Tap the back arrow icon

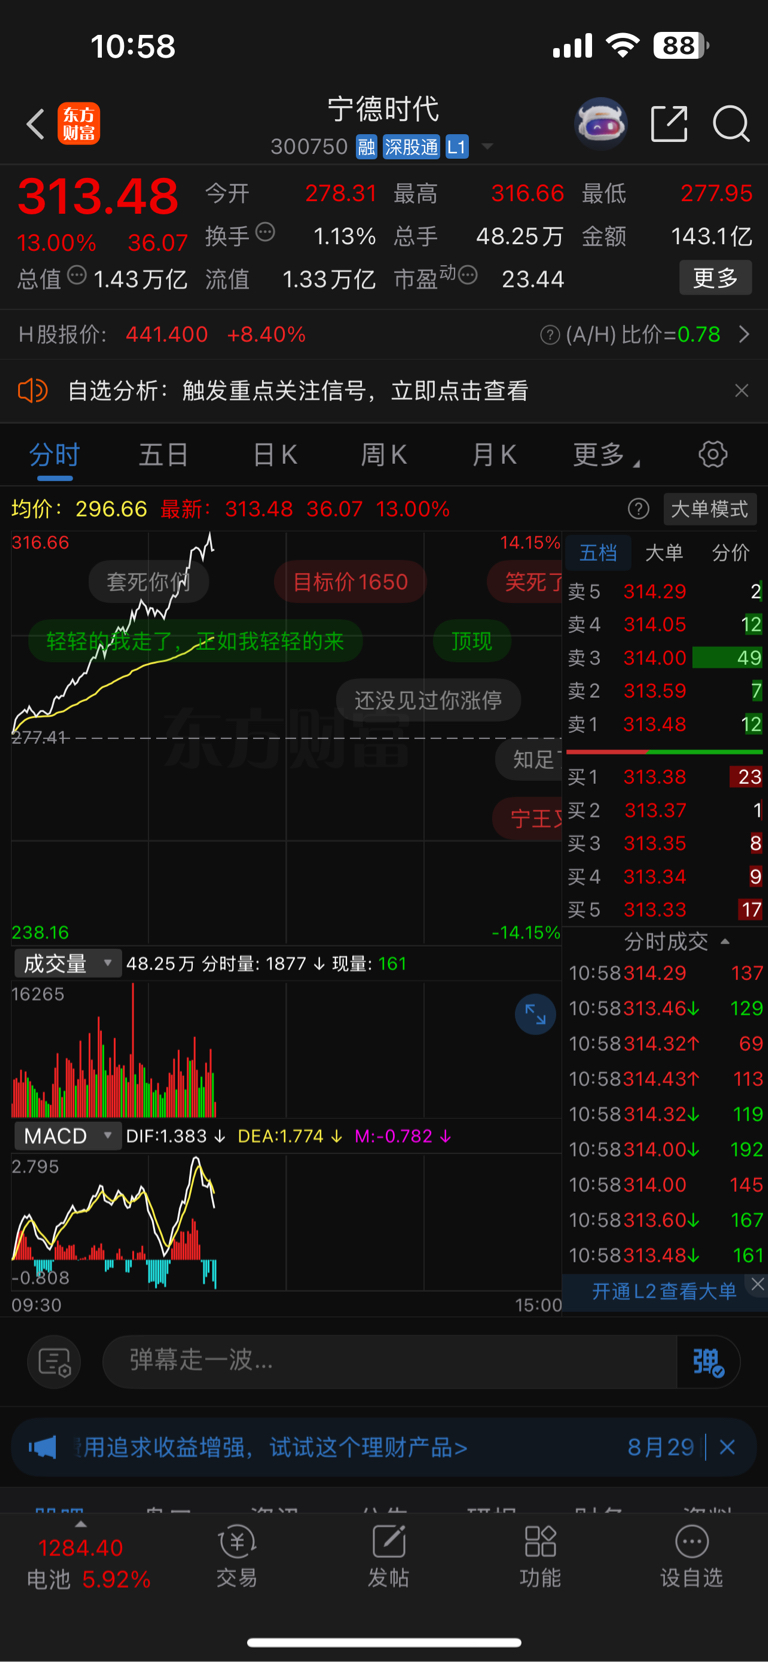tap(35, 124)
